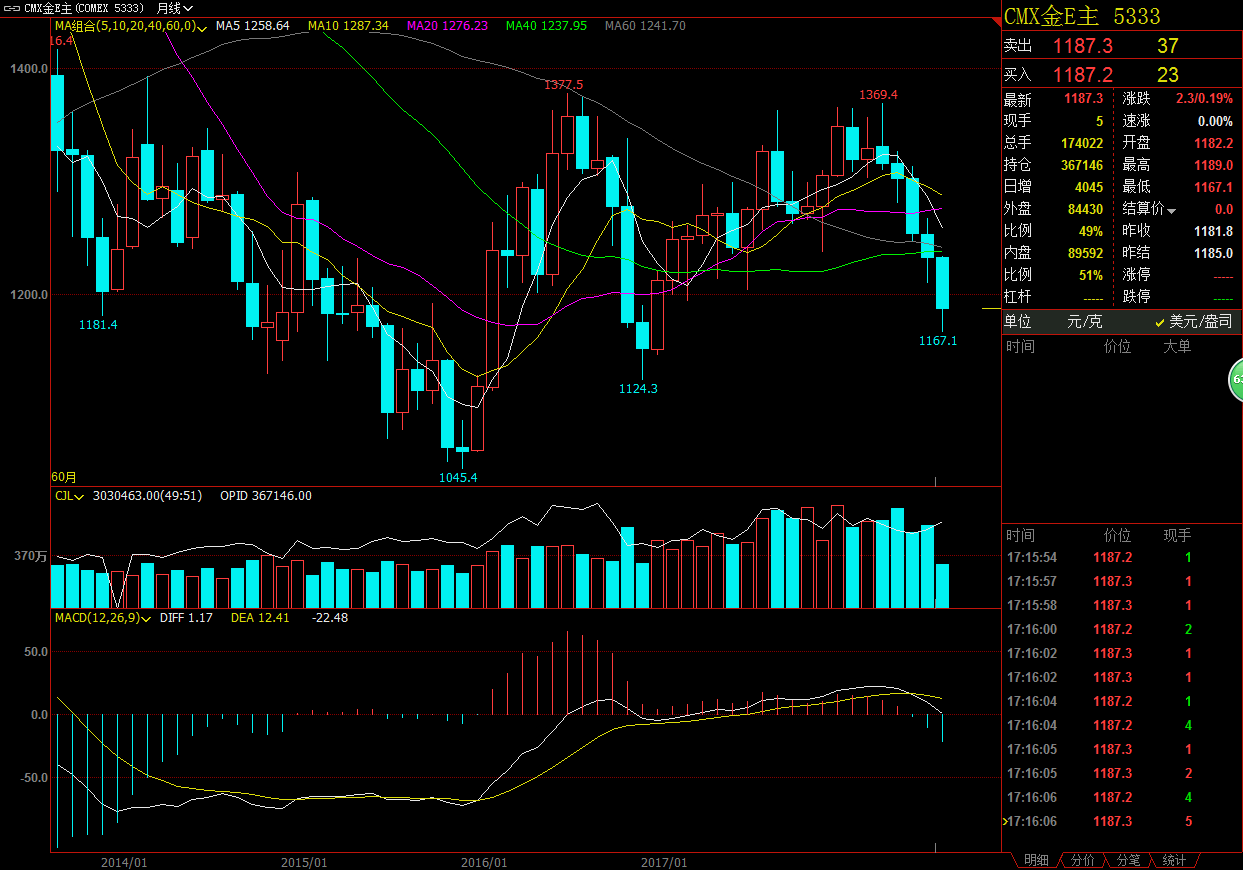Click the 昨结 value 1185.0

coord(1214,253)
